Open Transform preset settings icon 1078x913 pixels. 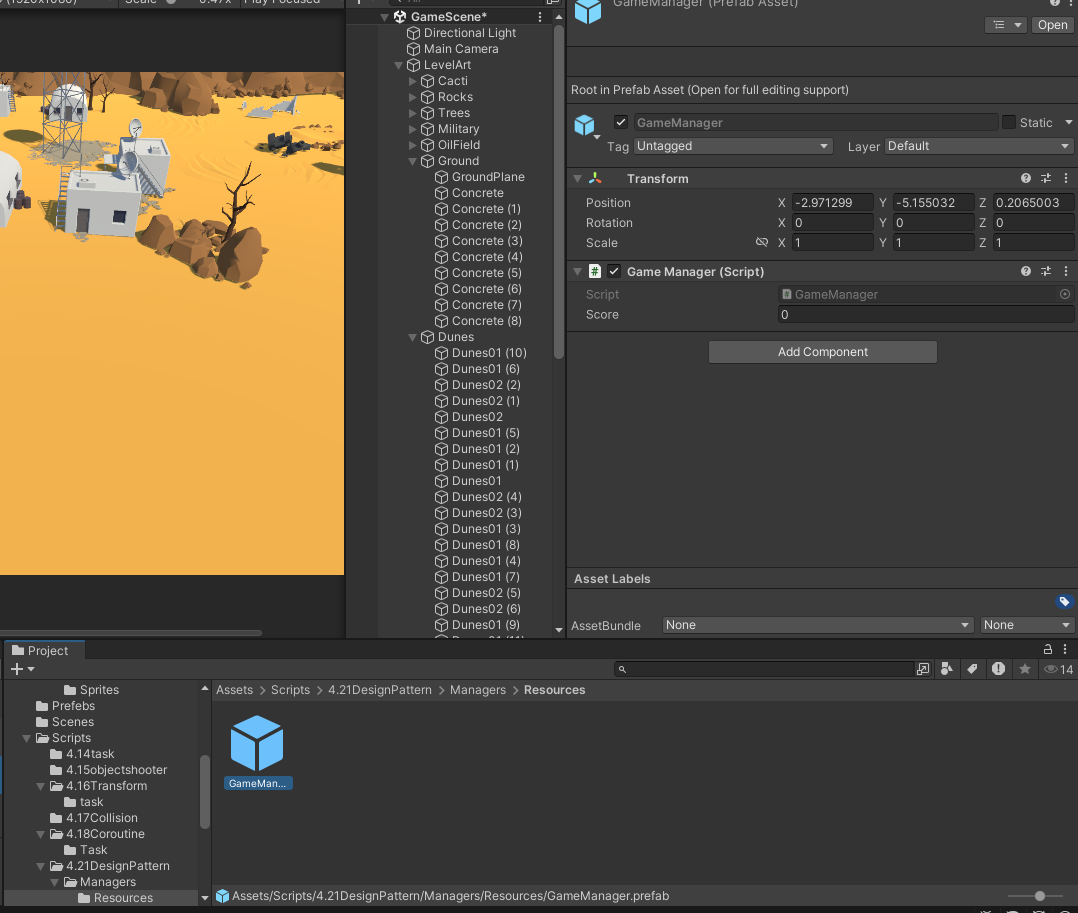(1046, 178)
